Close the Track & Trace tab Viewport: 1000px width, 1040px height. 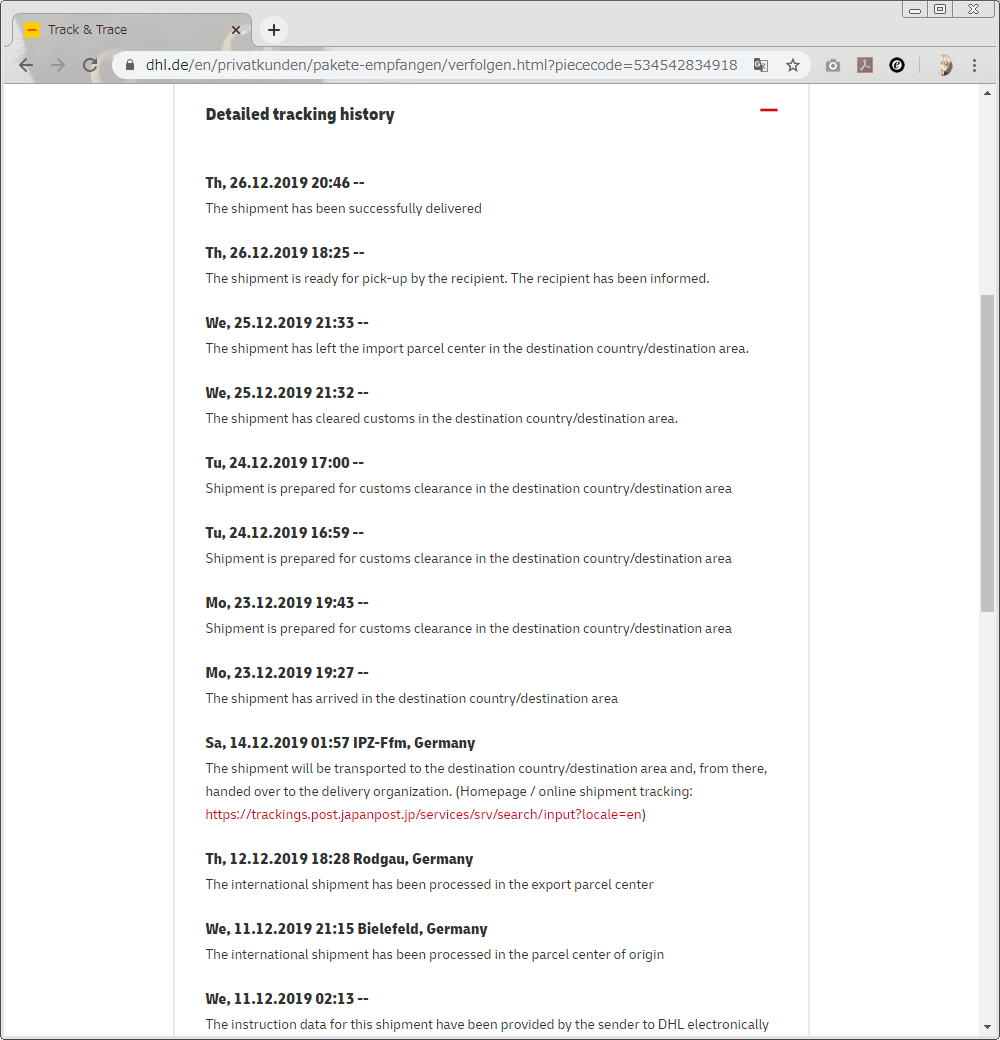point(236,30)
